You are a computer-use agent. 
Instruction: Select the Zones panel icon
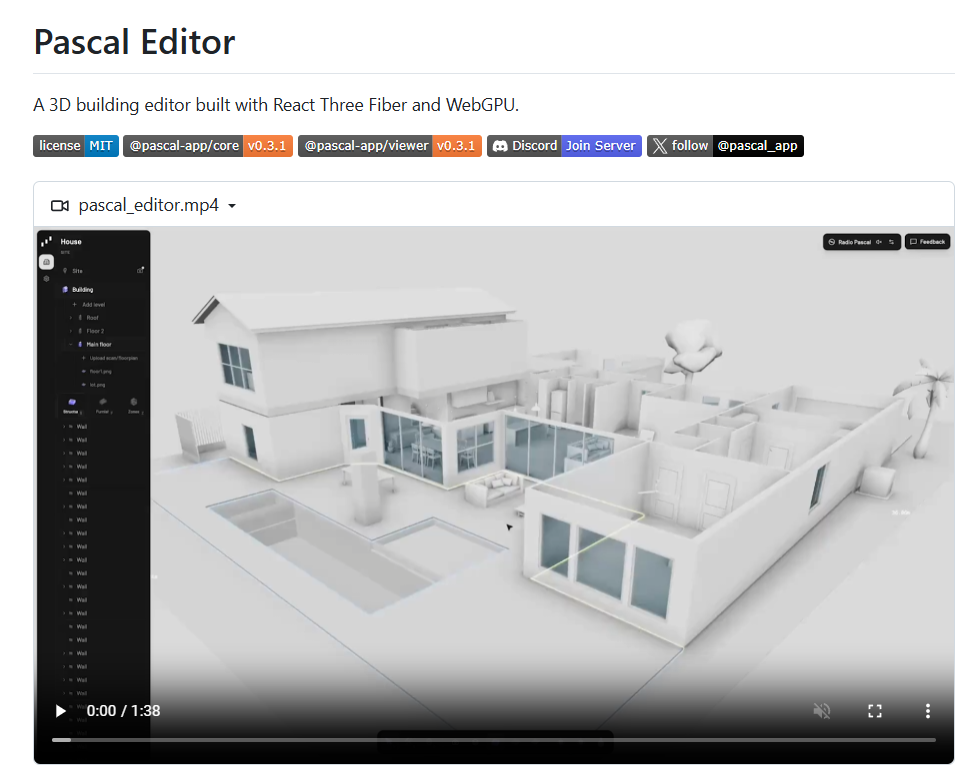[x=133, y=401]
